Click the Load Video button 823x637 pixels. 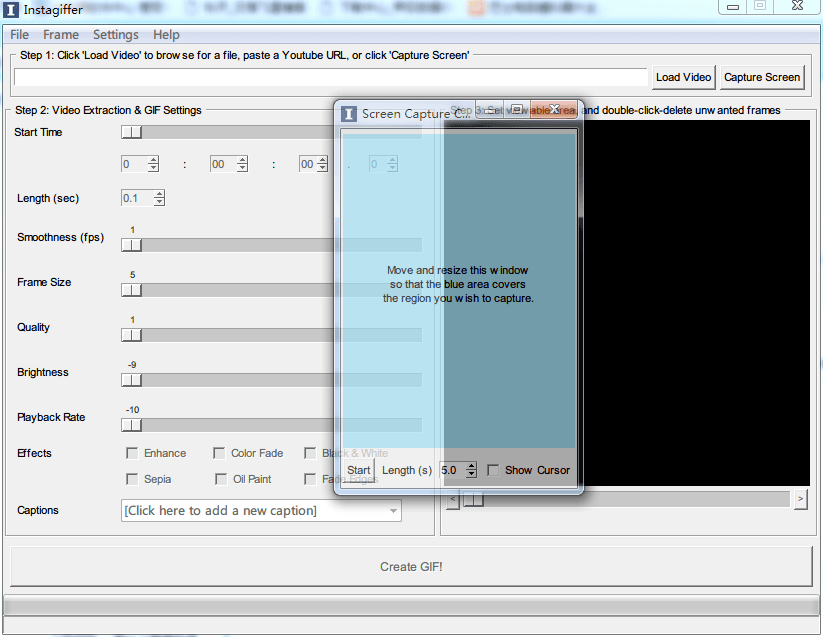[683, 77]
